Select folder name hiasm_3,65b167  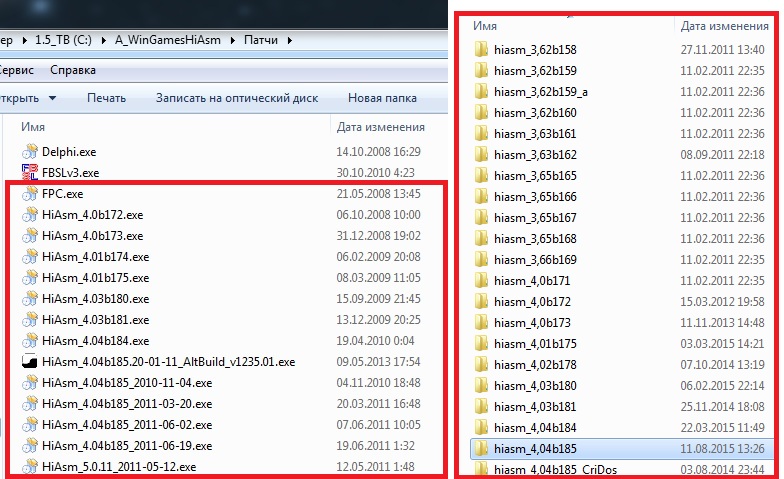pos(535,218)
